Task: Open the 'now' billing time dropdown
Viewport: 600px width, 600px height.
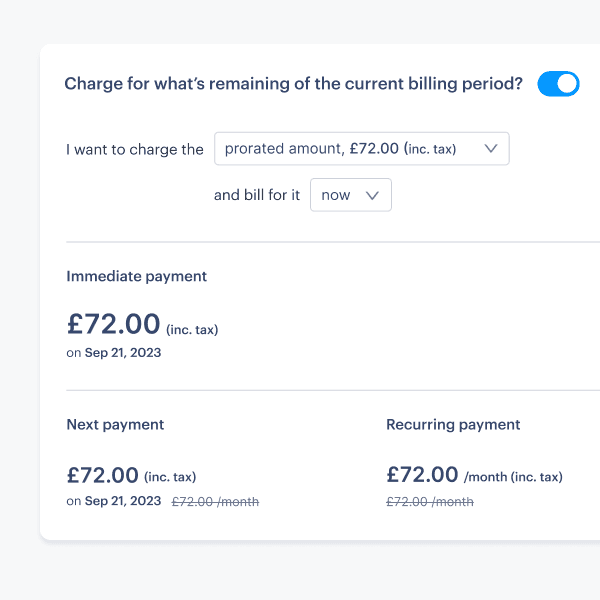Action: (x=350, y=195)
